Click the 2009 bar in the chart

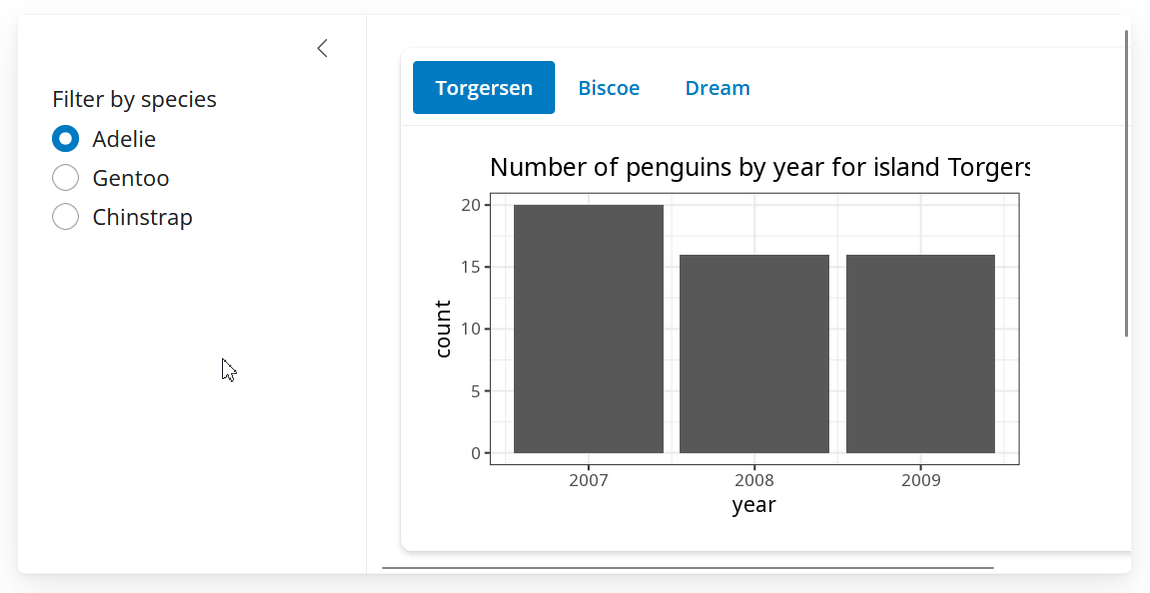click(x=920, y=354)
